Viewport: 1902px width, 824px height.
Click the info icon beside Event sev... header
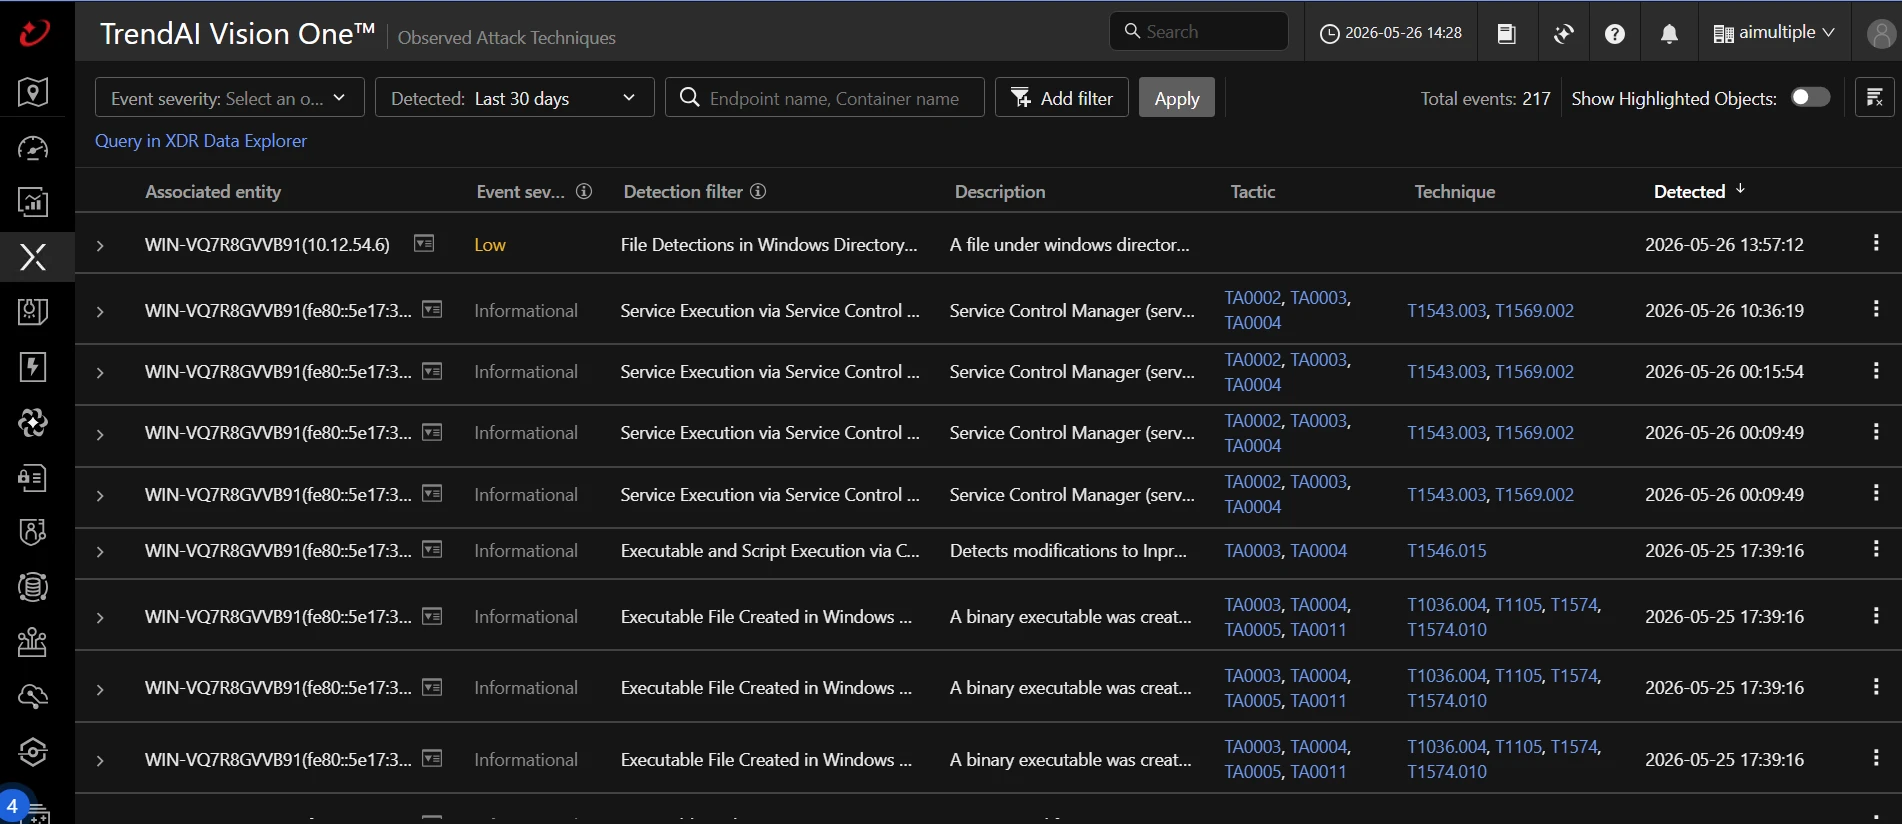click(585, 191)
